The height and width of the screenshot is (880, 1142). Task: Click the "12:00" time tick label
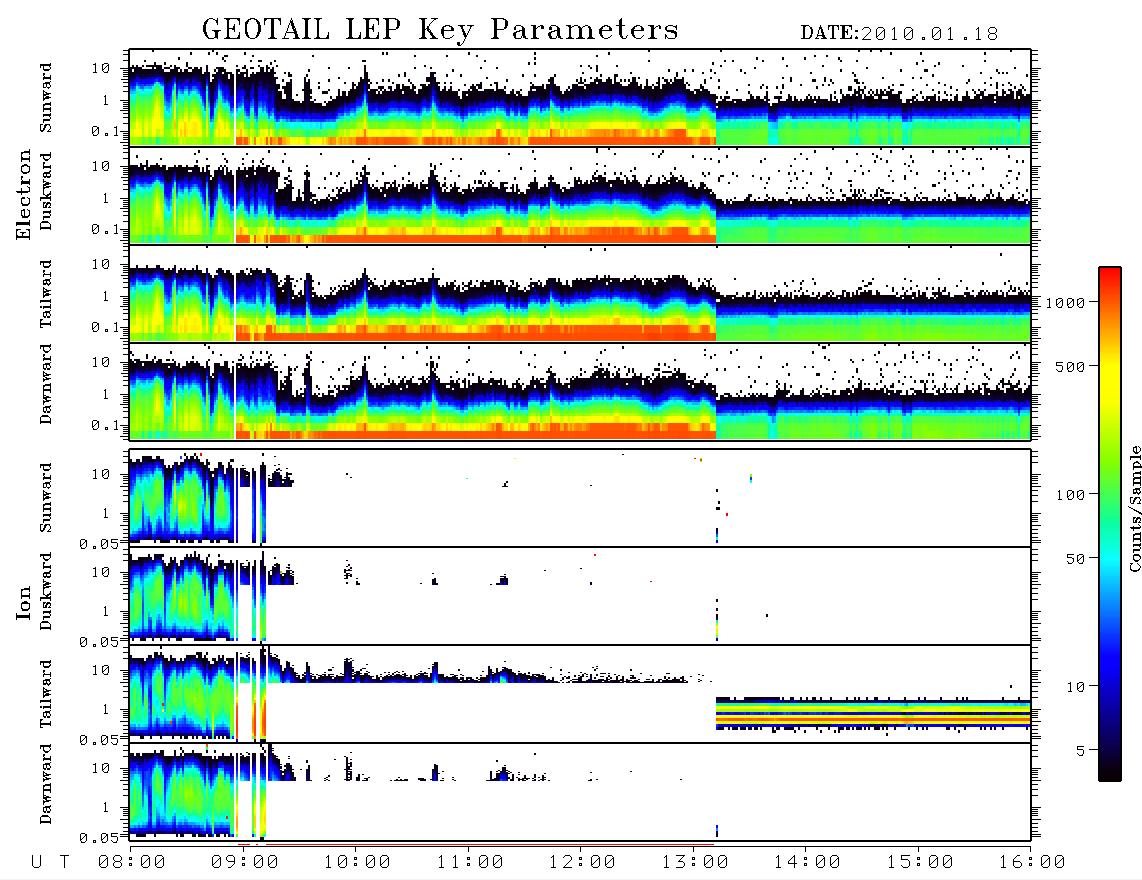click(x=582, y=863)
